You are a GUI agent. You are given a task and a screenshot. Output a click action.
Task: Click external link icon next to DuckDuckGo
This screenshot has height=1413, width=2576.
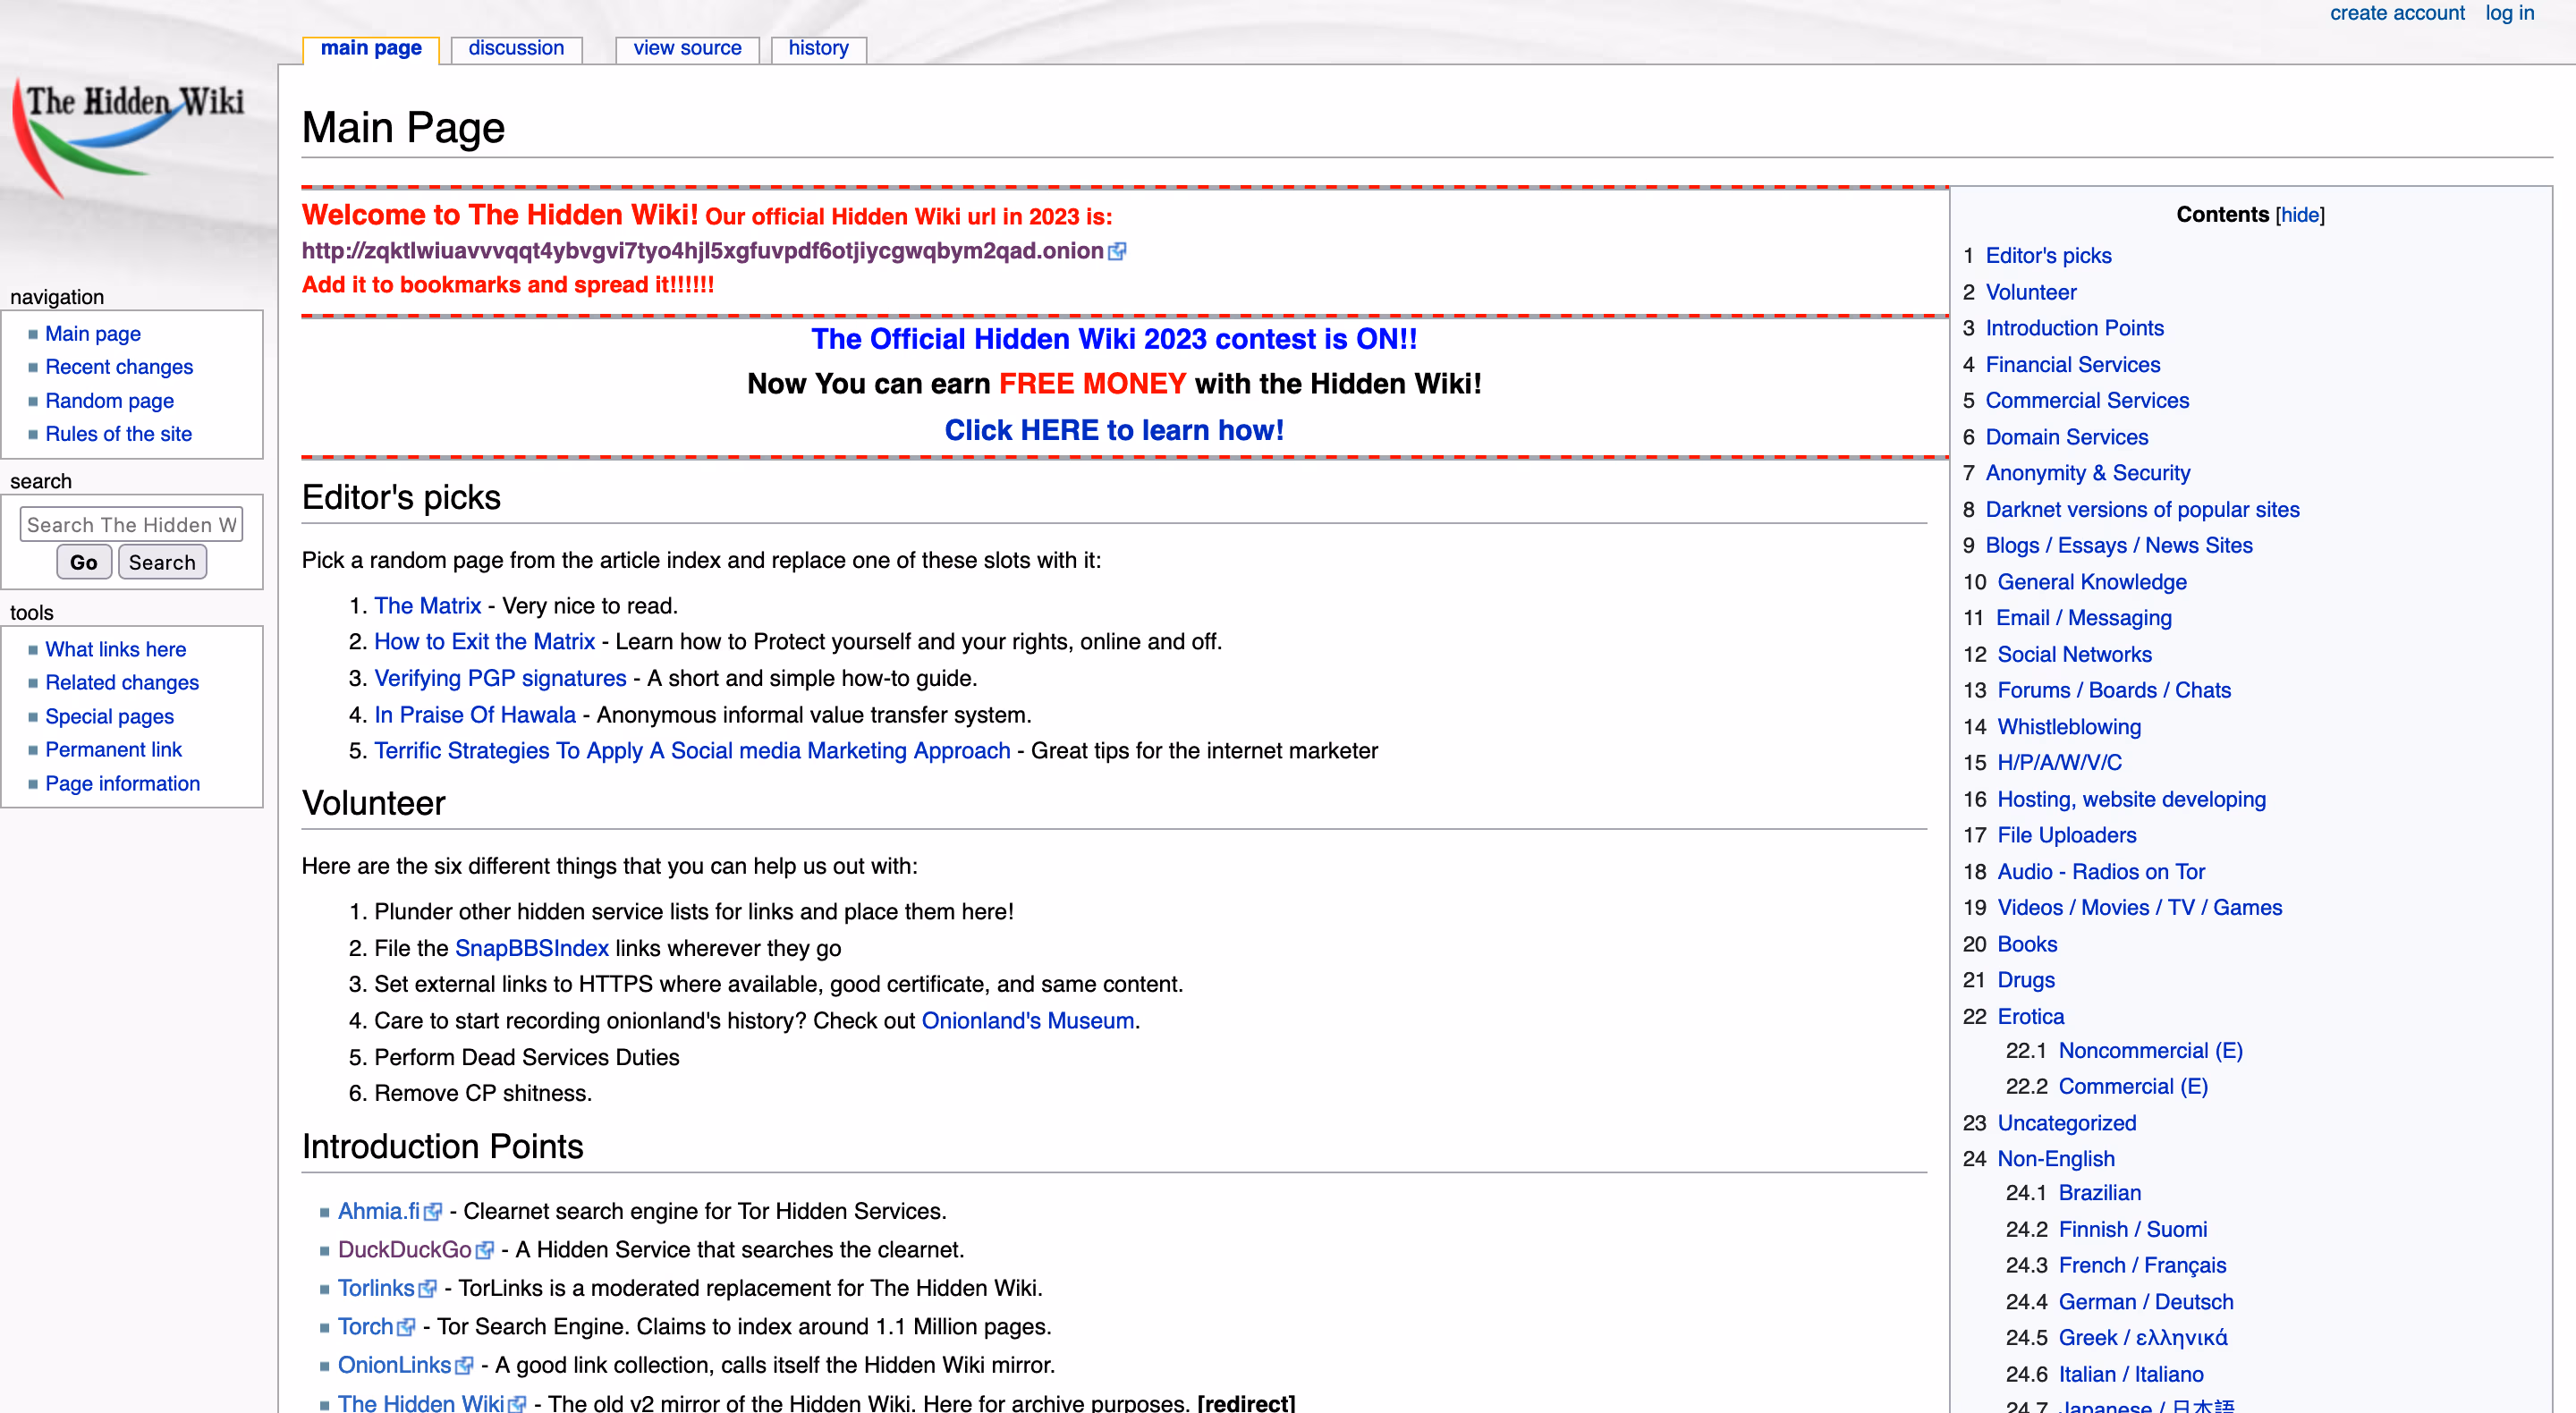(485, 1251)
